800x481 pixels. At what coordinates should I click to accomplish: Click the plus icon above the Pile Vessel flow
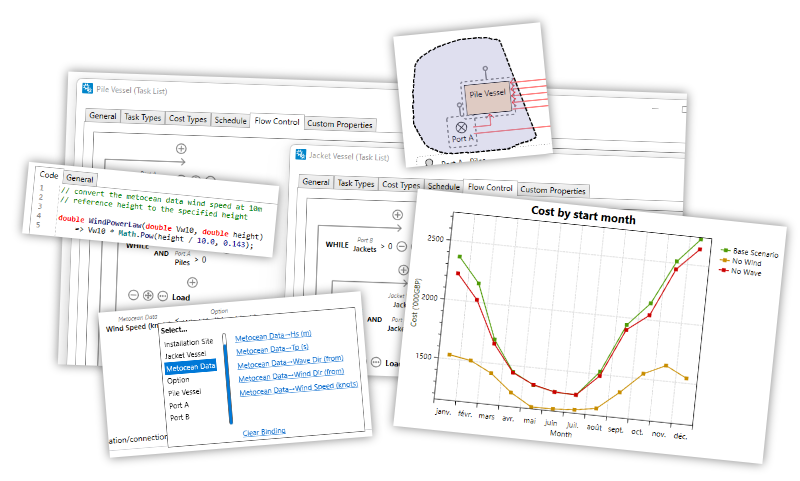[x=181, y=148]
